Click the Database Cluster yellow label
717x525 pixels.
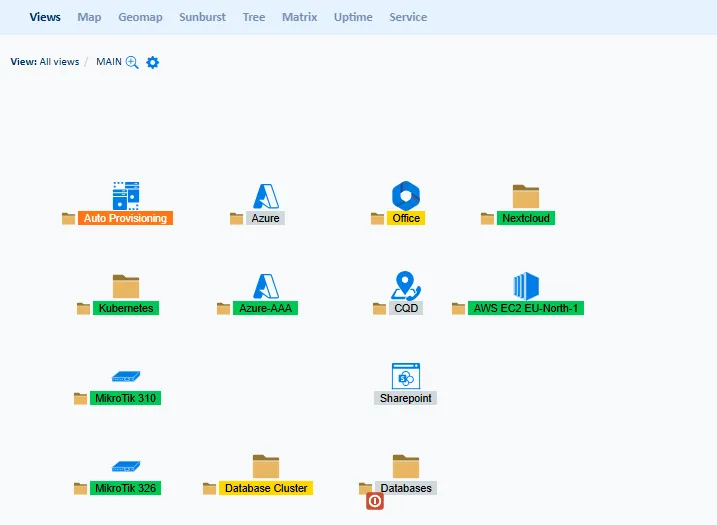[x=266, y=489]
